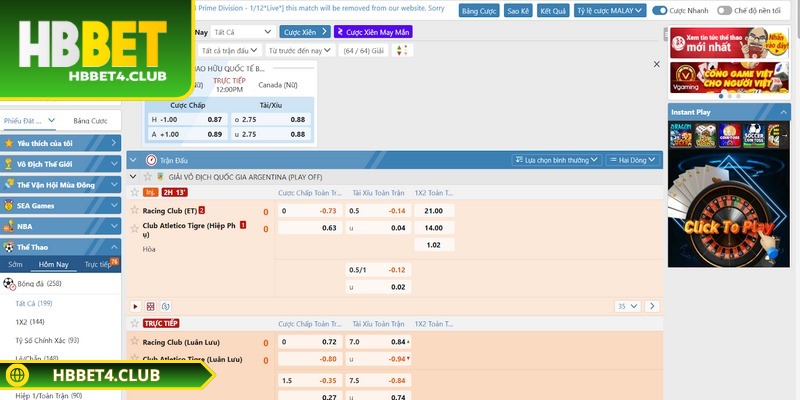Click the (64 / 64) Giải leagues button
Screen dimensions: 800x400
(363, 51)
